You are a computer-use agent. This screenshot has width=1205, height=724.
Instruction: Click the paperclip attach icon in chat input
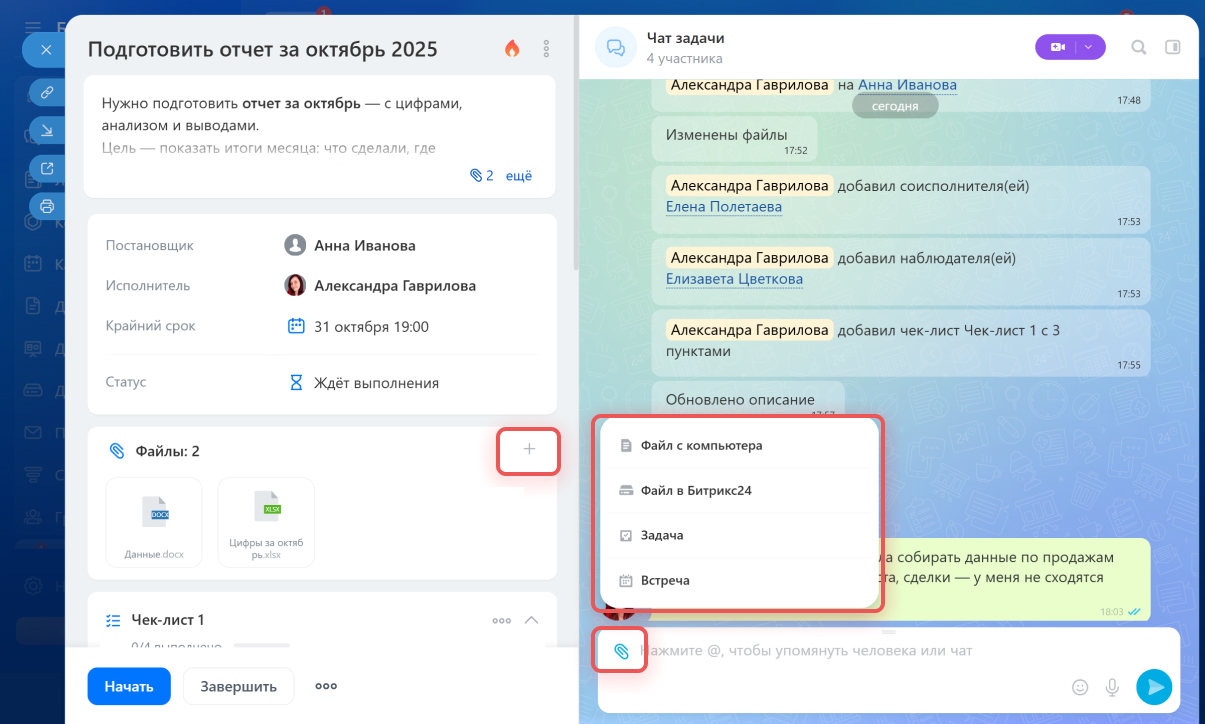[621, 651]
